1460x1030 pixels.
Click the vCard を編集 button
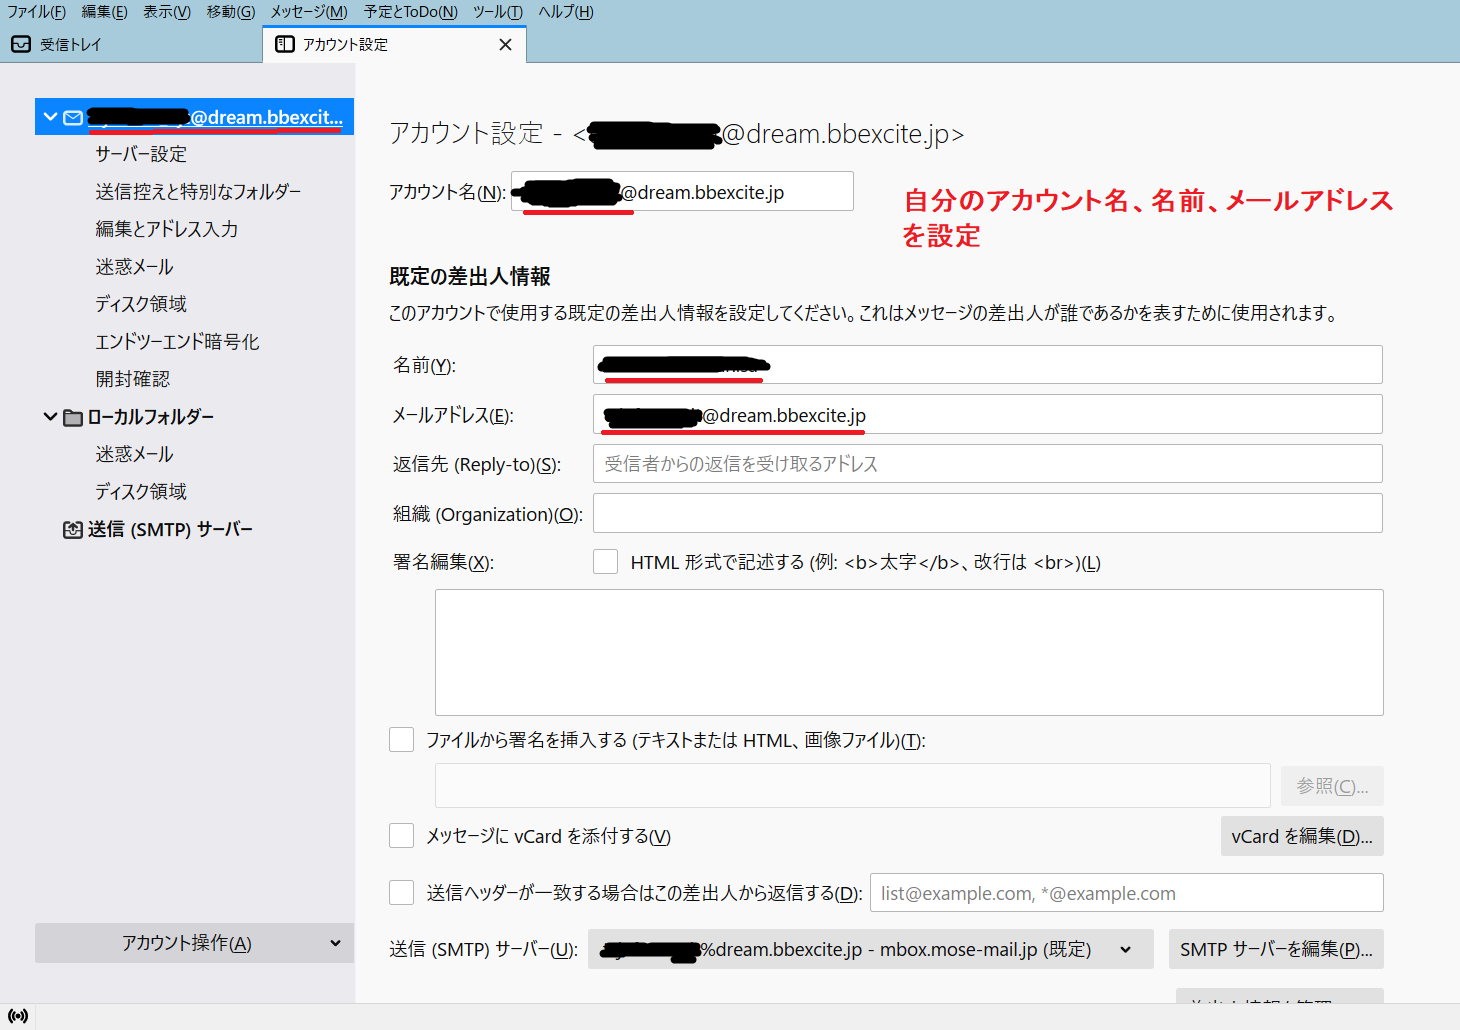[1301, 836]
